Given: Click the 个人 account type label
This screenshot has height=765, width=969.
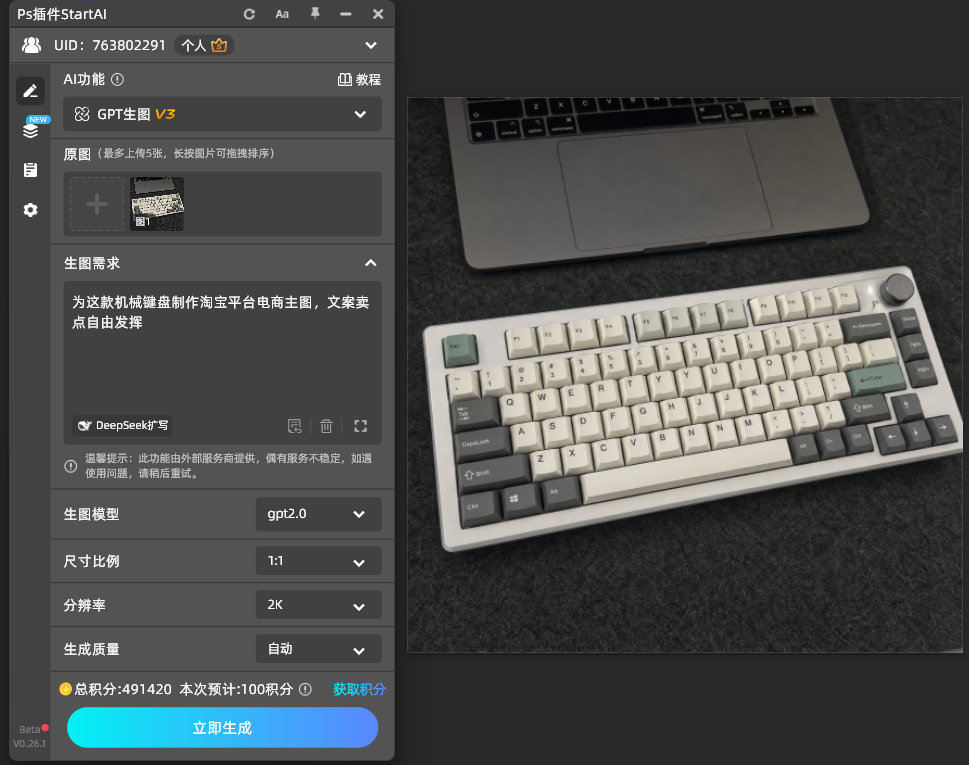Looking at the screenshot, I should 193,45.
